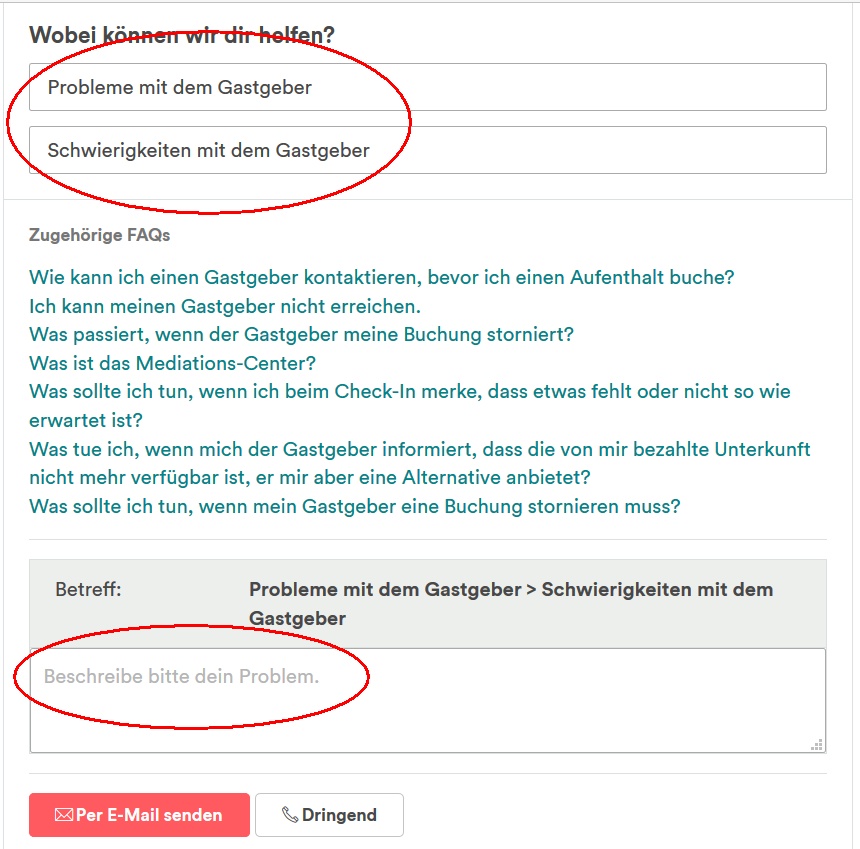Click the phone icon next to Dringend
The height and width of the screenshot is (849, 860).
(x=290, y=814)
